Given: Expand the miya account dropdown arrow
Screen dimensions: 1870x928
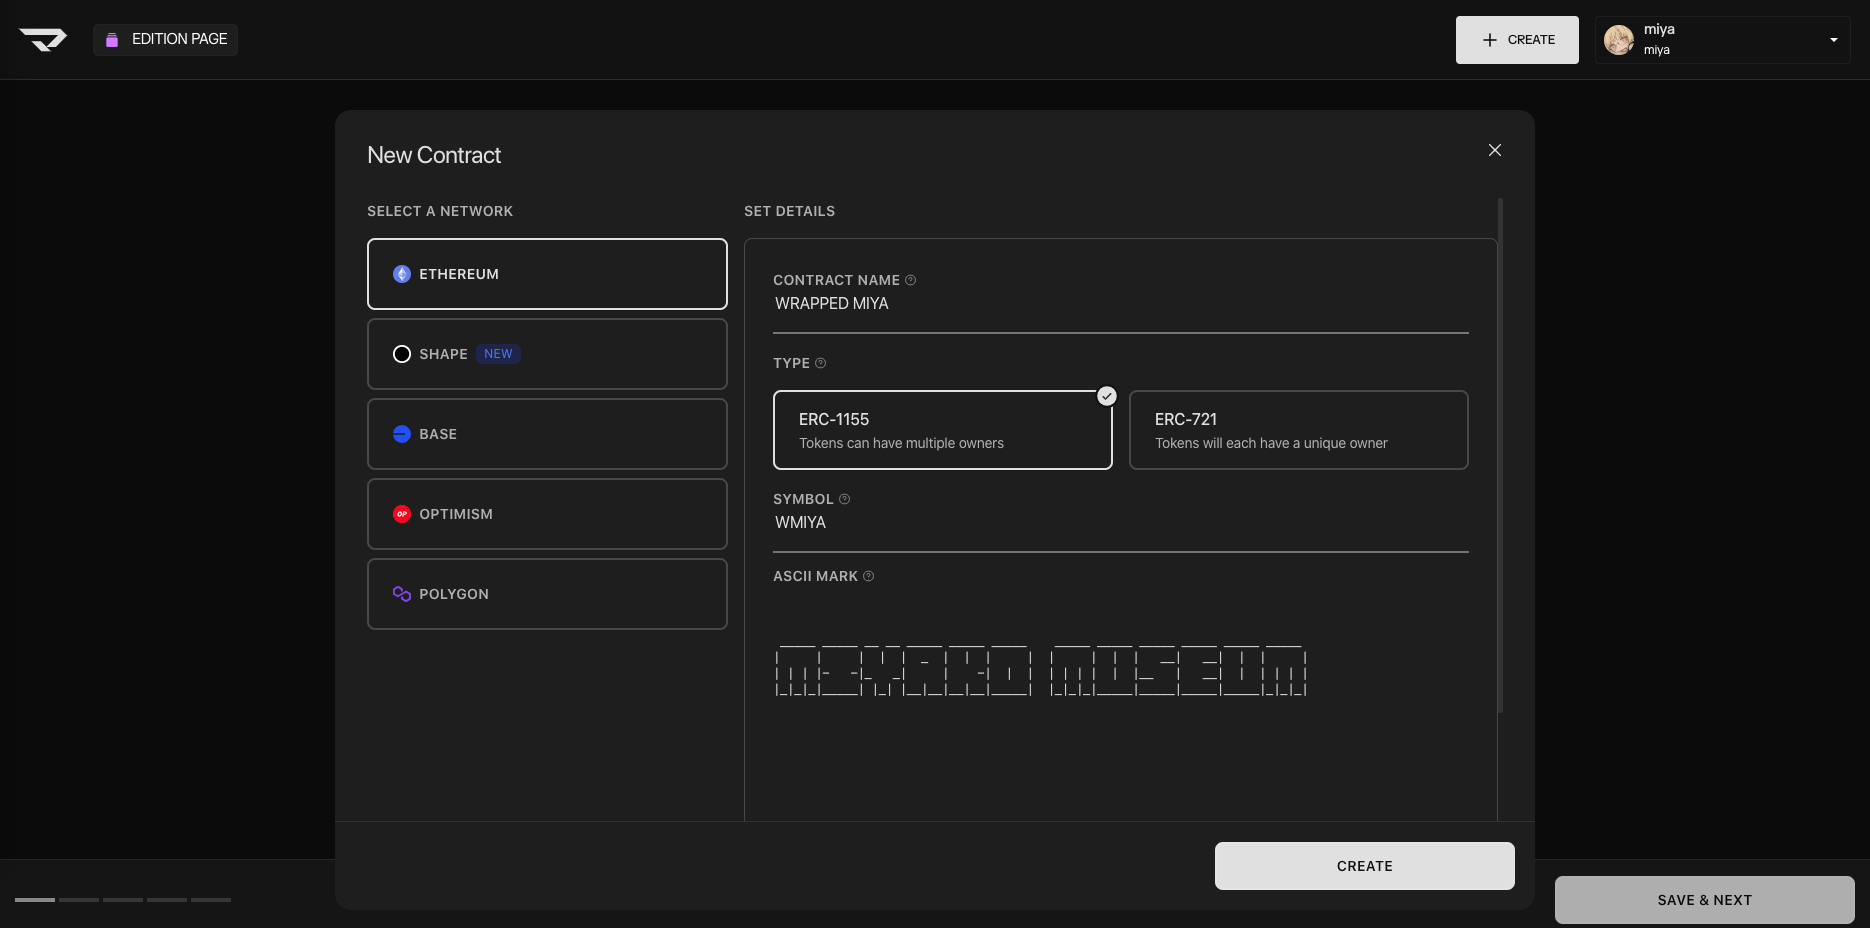Looking at the screenshot, I should [1833, 40].
